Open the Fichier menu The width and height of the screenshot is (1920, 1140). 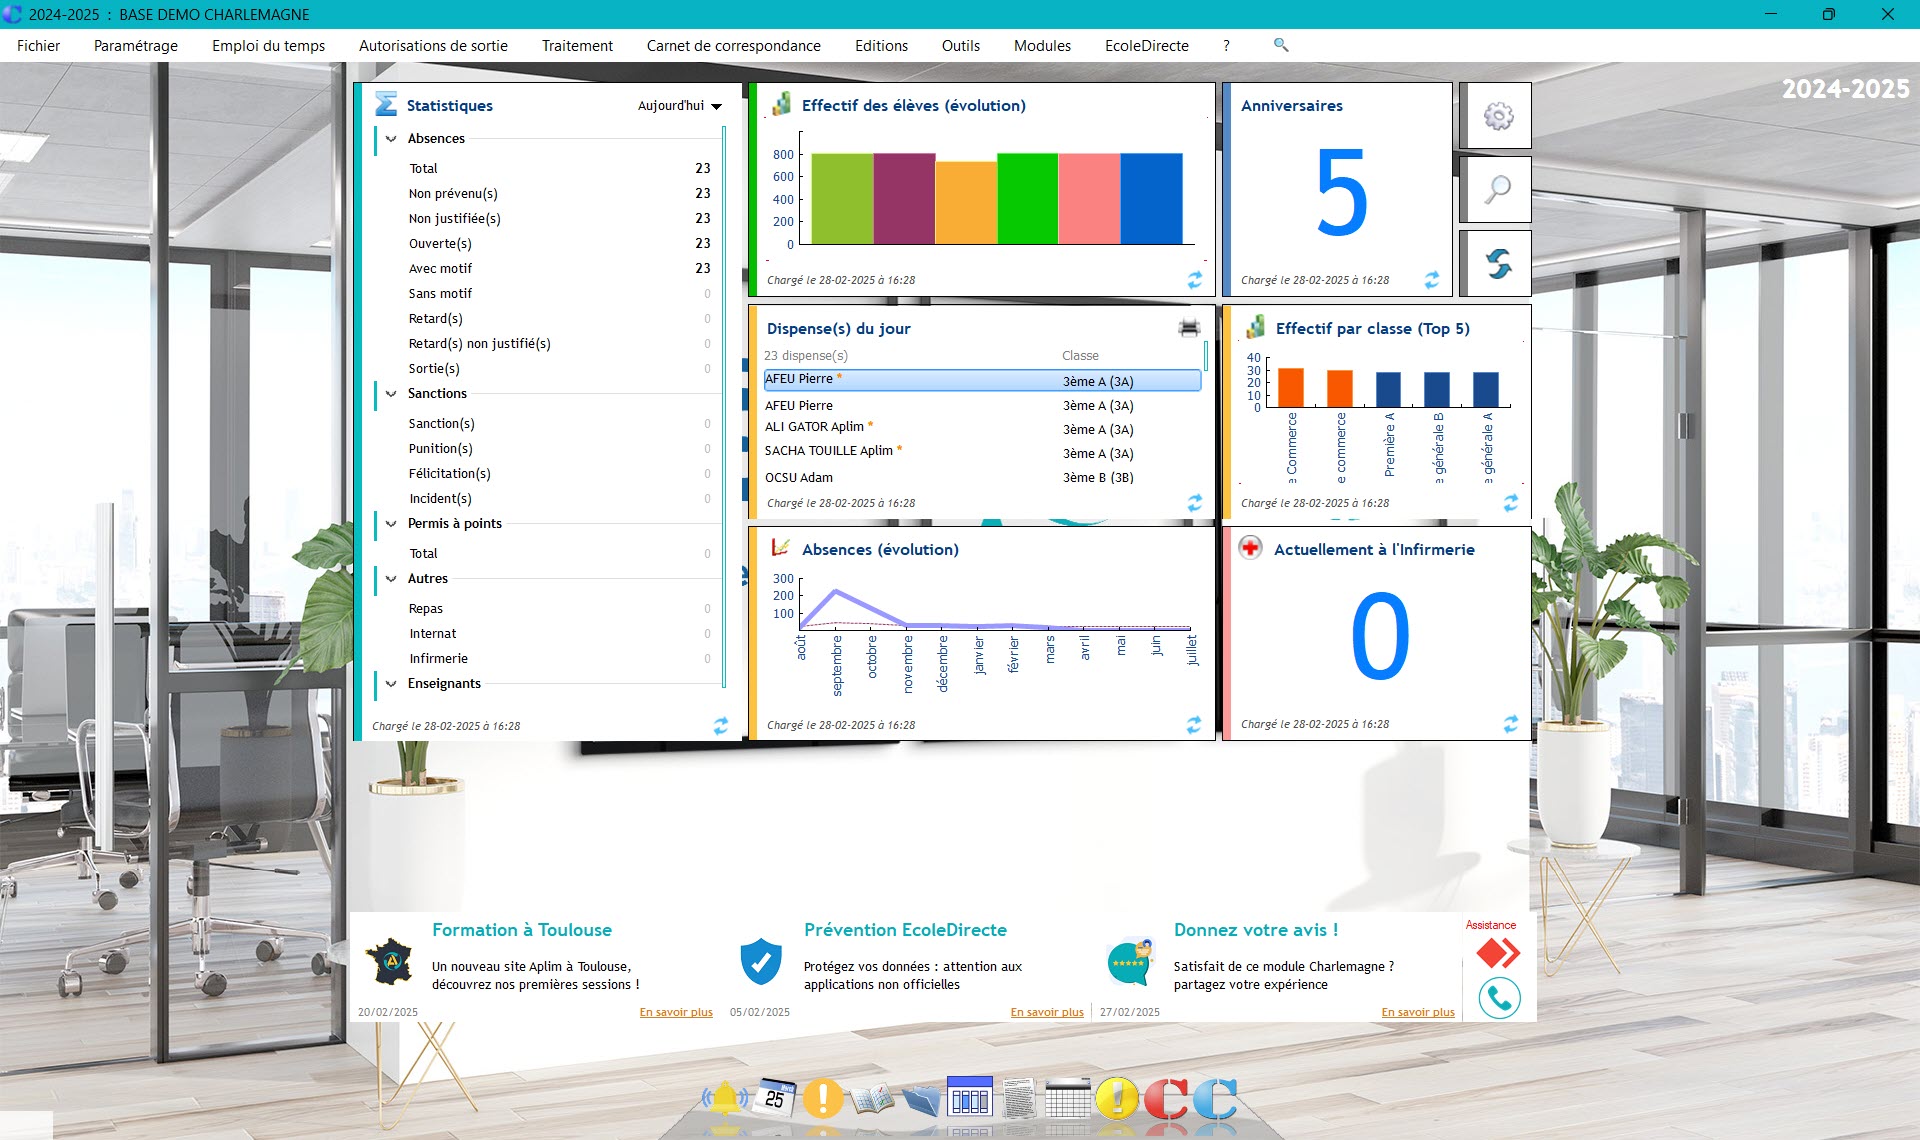[38, 46]
